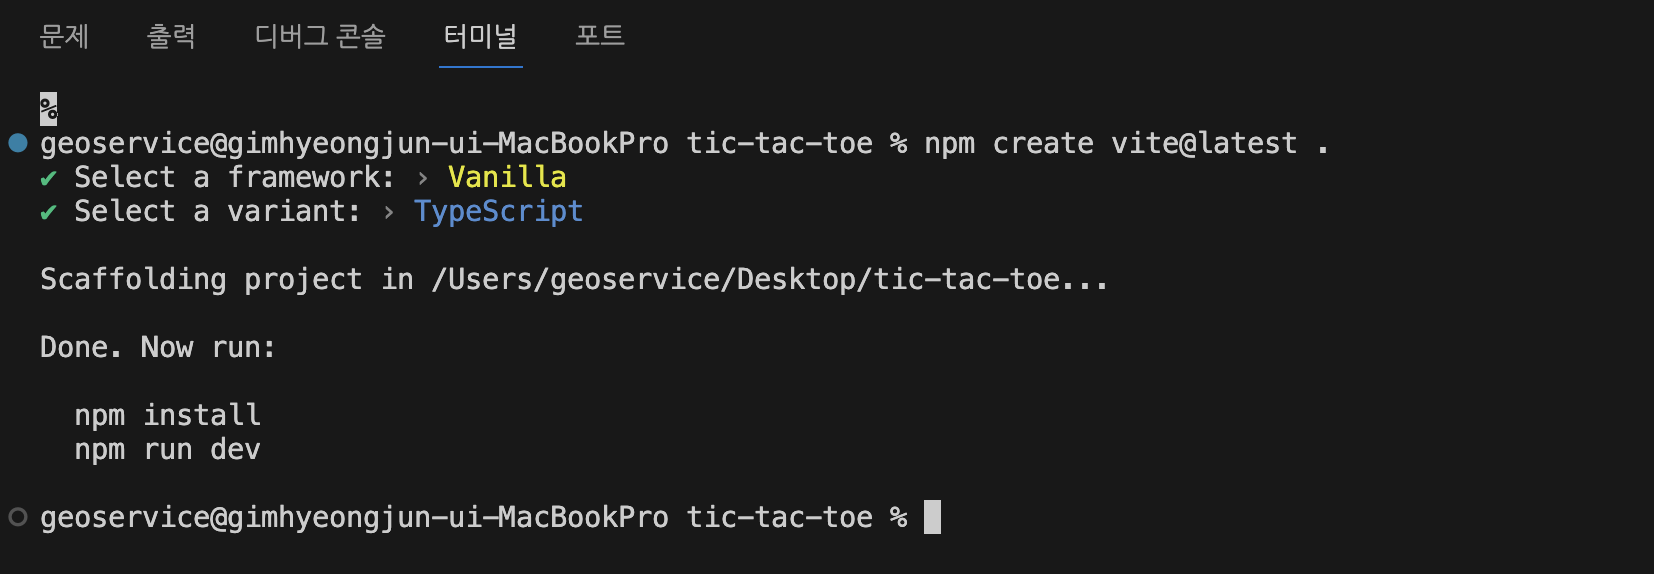Open the 문제 (Problems) tab
This screenshot has height=574, width=1654.
tap(64, 37)
